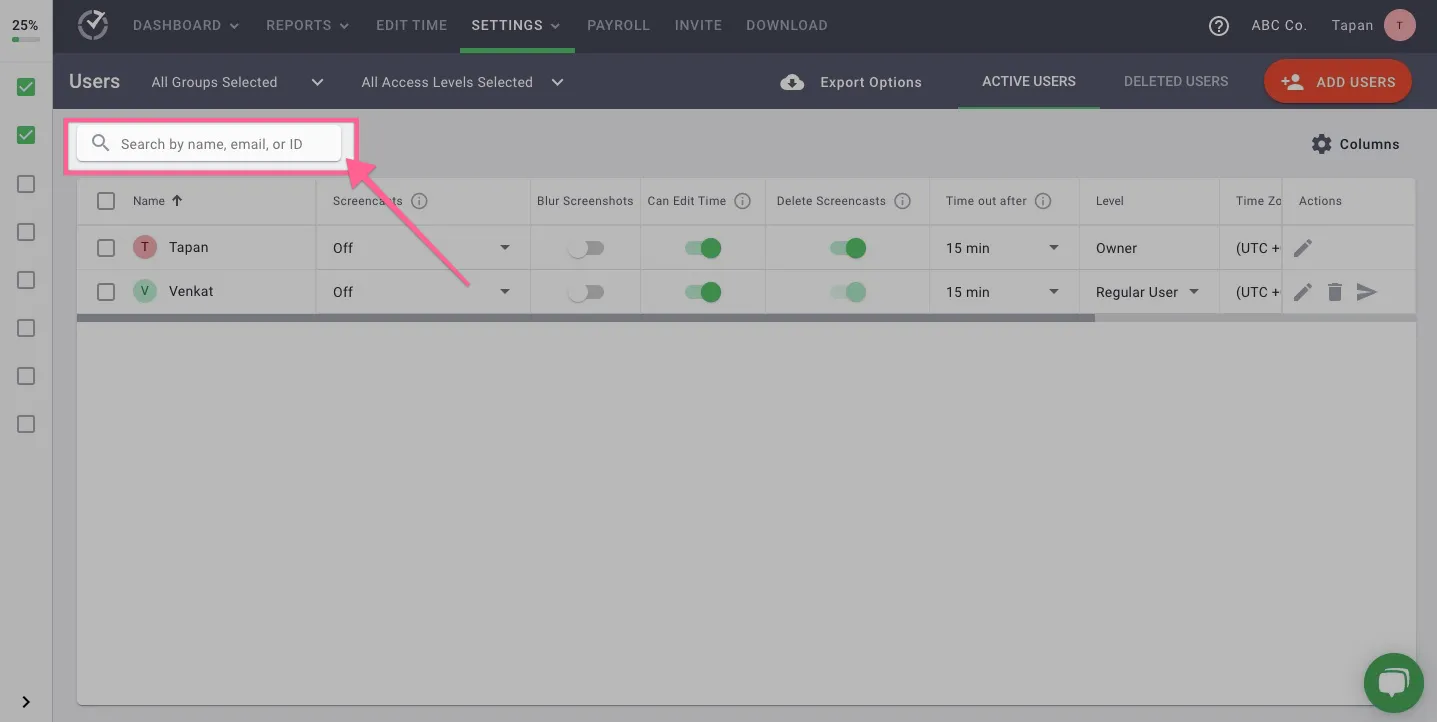
Task: Click the Tapan profile avatar in the header
Action: (x=1399, y=25)
